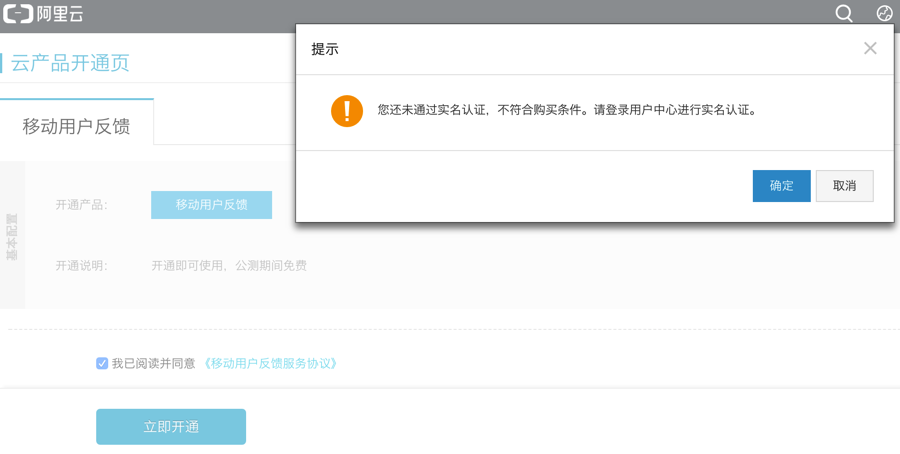This screenshot has height=454, width=900.
Task: Click the Aliyun logo in header
Action: click(43, 13)
